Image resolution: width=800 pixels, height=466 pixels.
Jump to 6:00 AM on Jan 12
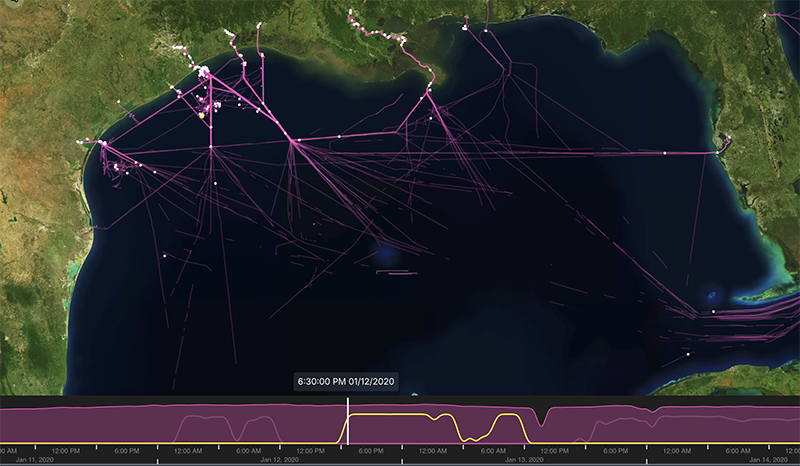point(248,451)
